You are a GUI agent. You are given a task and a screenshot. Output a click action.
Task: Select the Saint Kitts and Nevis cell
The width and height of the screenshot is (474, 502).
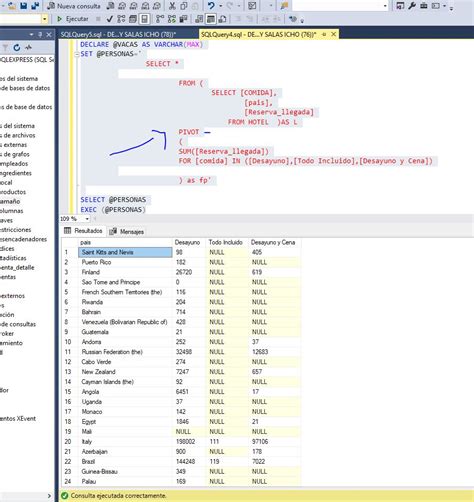[x=125, y=252]
